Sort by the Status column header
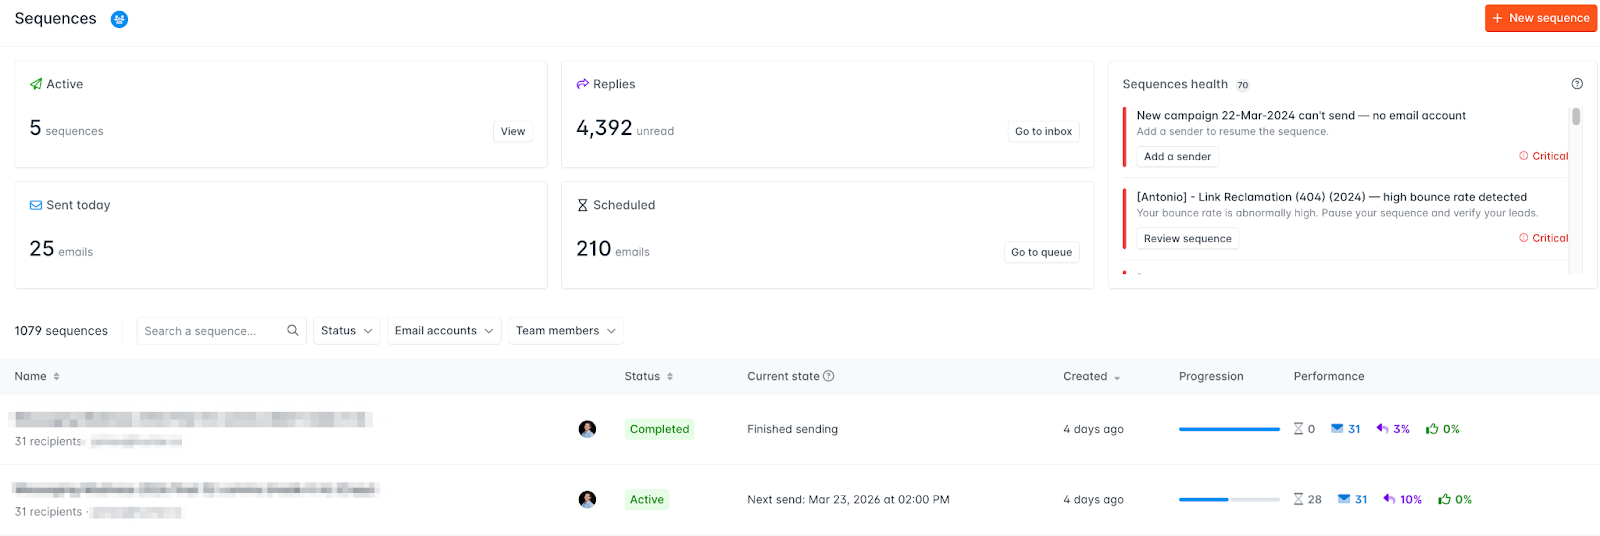1600x536 pixels. coord(648,377)
